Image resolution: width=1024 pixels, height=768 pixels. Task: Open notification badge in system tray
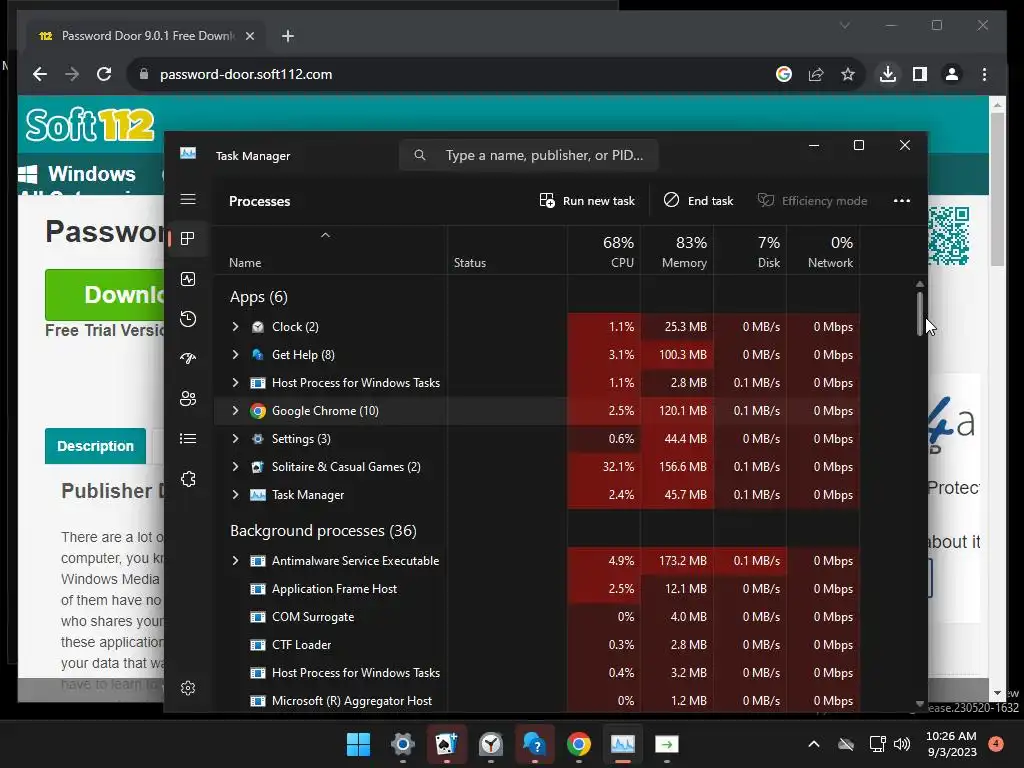point(996,744)
